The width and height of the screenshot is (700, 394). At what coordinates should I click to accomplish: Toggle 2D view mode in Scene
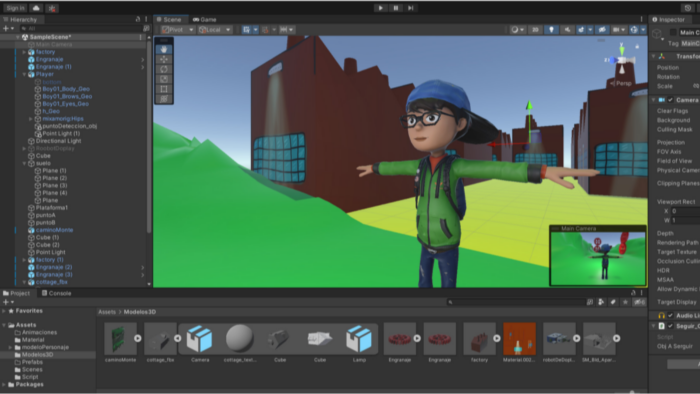535,30
